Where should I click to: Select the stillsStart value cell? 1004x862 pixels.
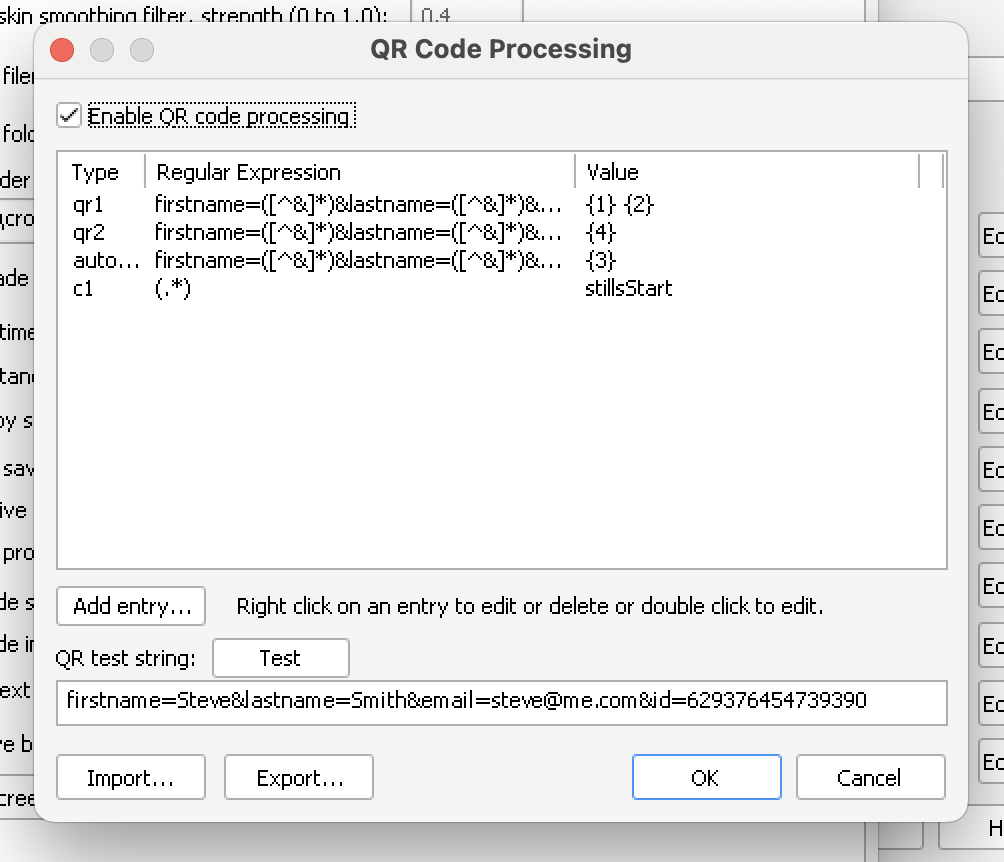629,289
